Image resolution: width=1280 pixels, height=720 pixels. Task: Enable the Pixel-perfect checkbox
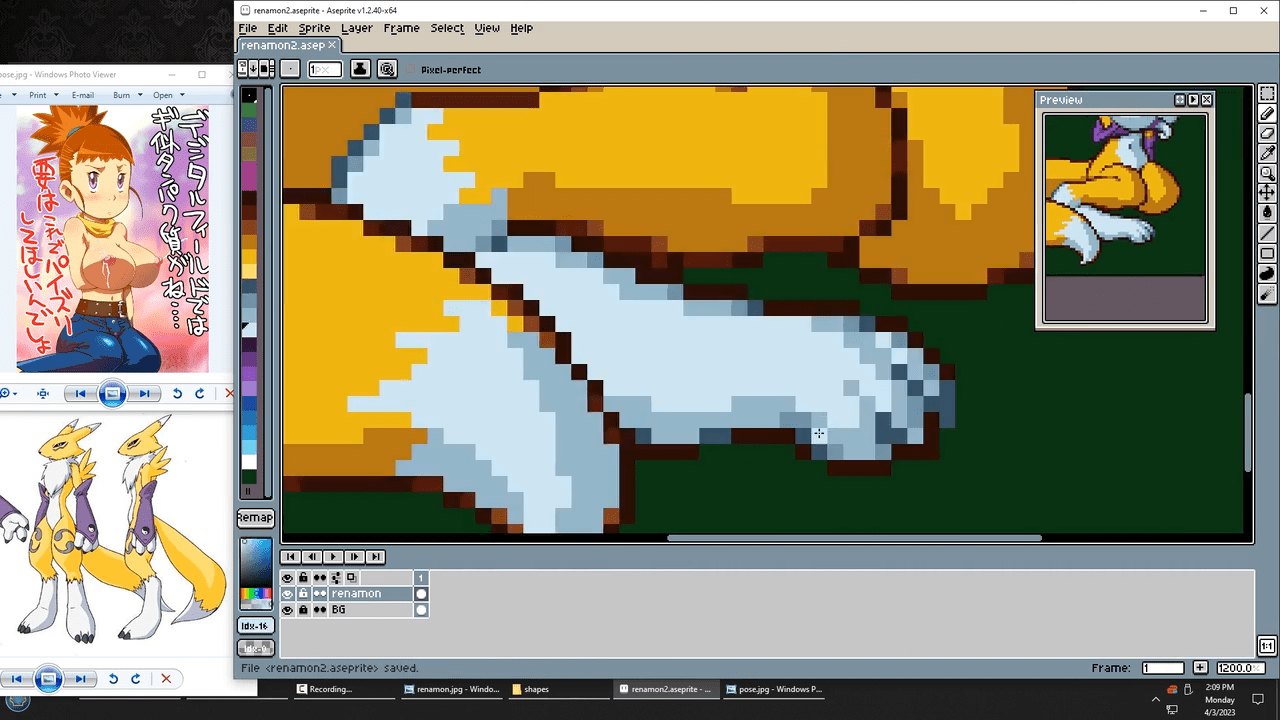411,70
